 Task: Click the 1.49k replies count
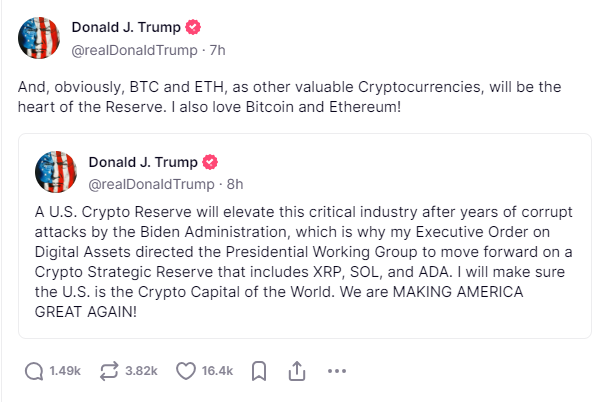pyautogui.click(x=65, y=371)
